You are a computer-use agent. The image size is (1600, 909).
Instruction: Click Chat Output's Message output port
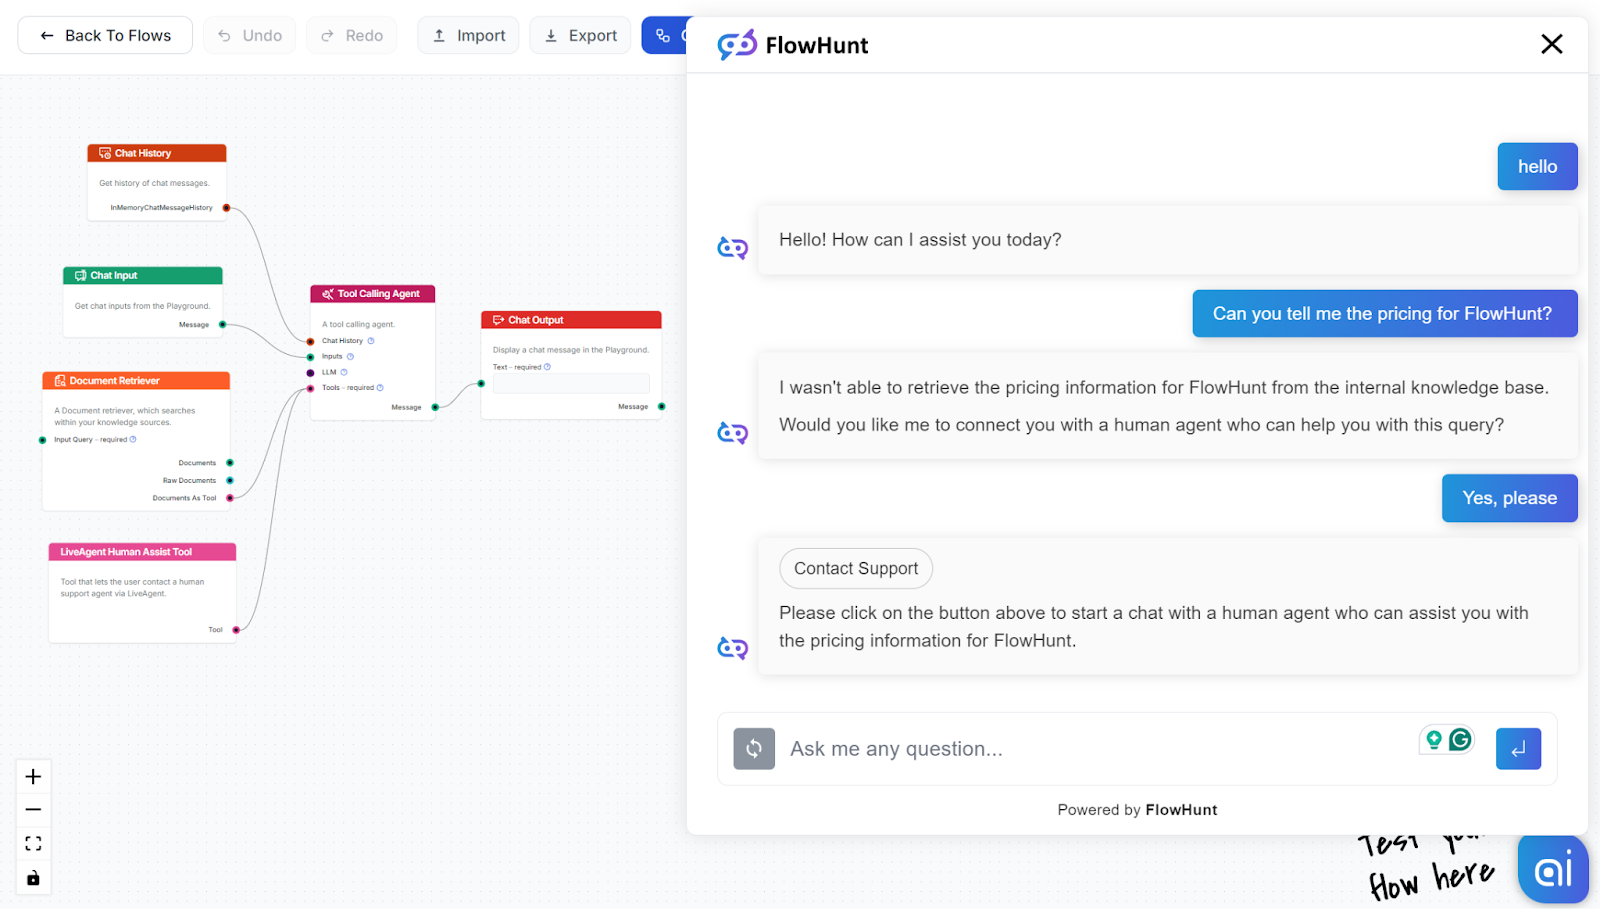[662, 406]
